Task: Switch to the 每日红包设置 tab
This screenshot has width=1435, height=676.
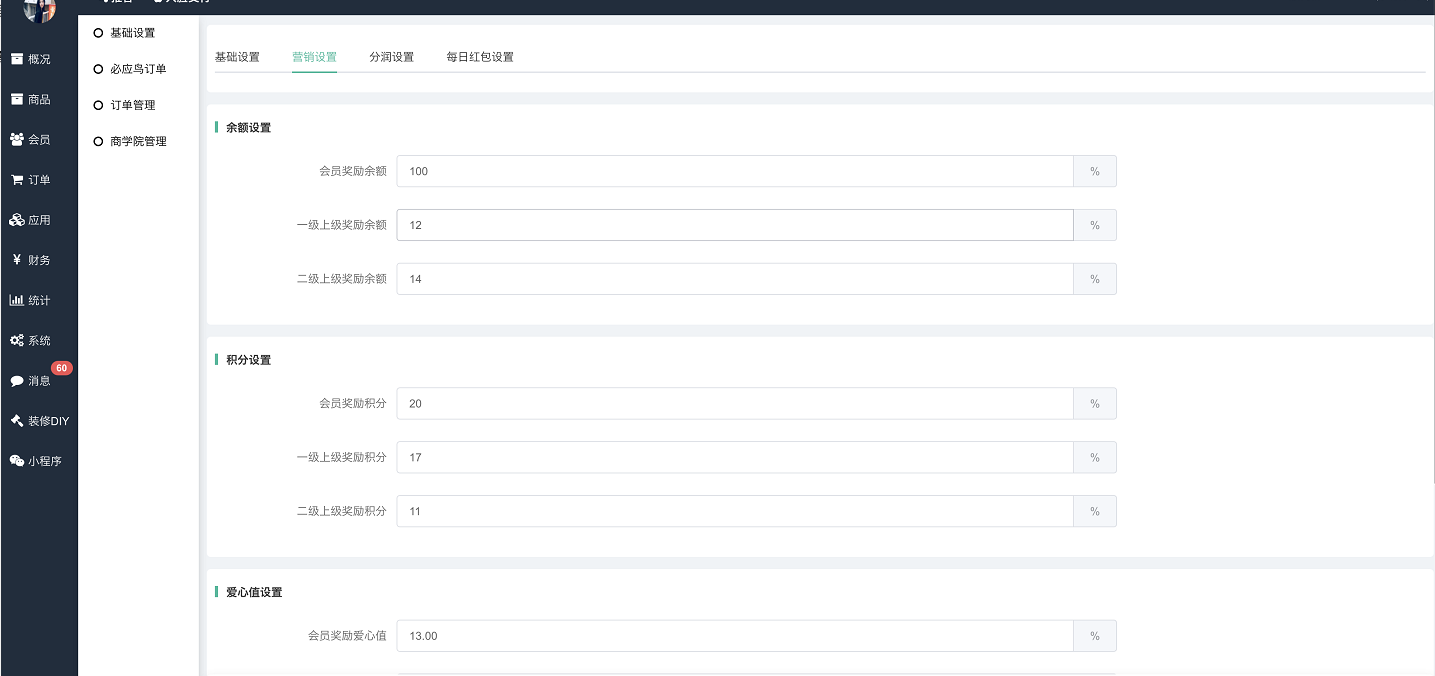Action: tap(480, 57)
